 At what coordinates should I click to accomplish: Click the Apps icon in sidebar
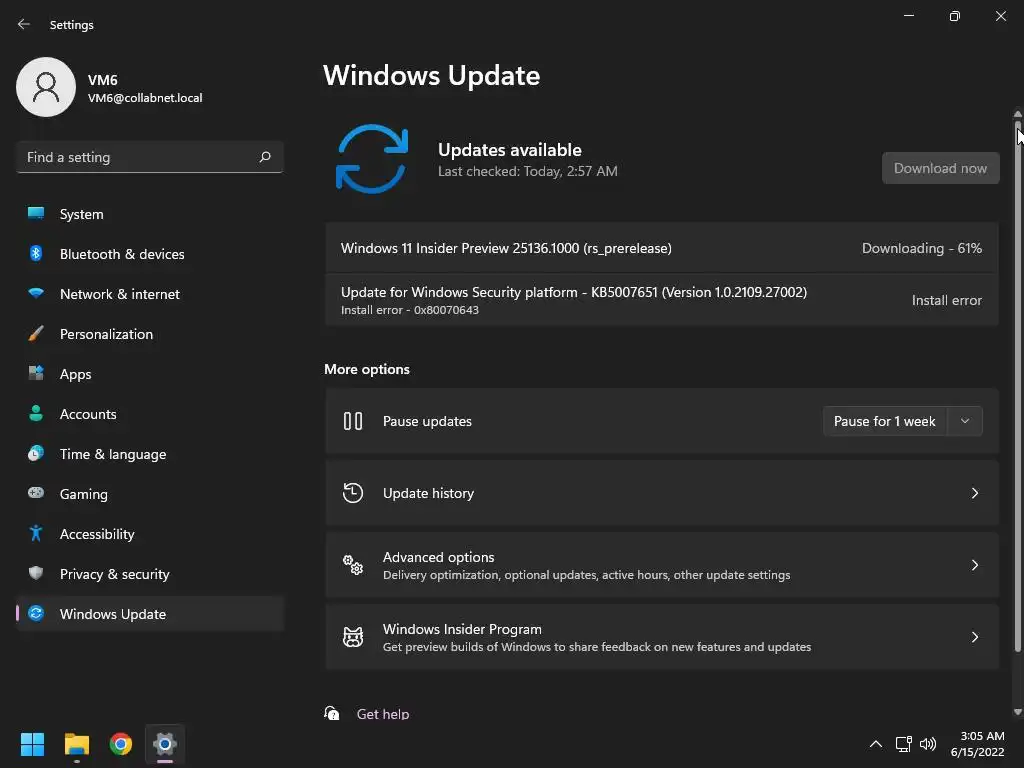(36, 374)
